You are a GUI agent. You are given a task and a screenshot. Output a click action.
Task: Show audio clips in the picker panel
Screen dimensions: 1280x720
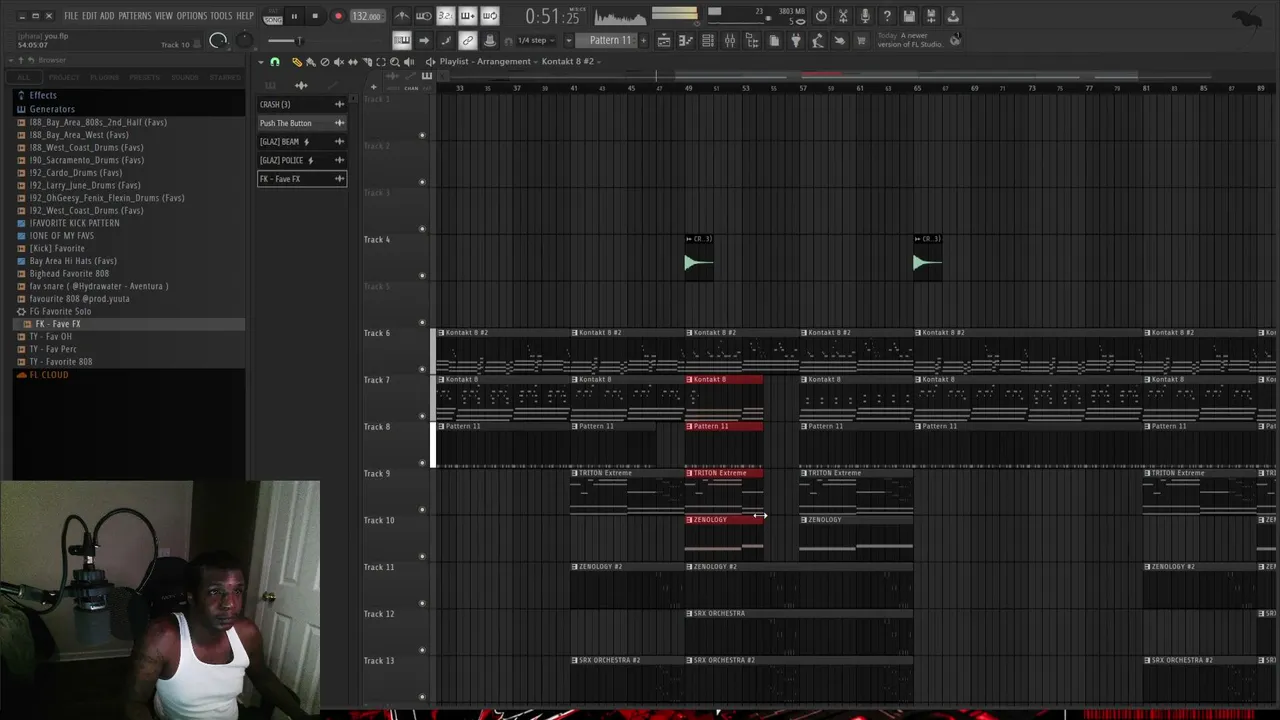301,86
